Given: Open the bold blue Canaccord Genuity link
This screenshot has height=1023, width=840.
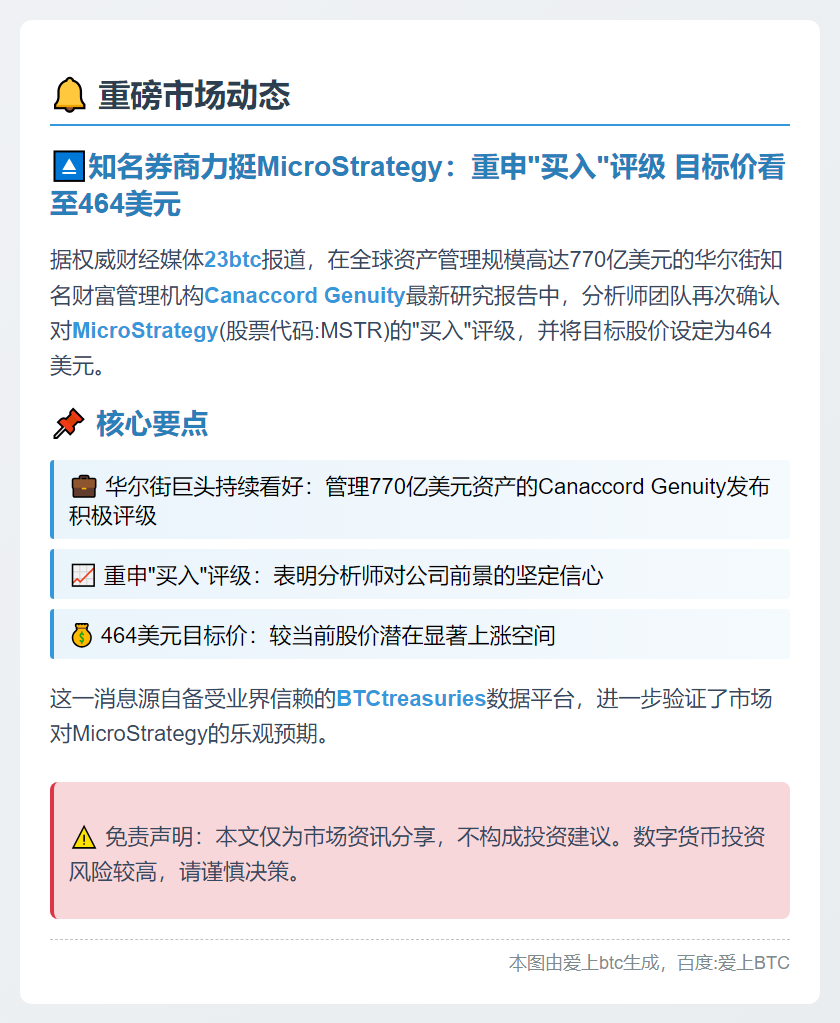Looking at the screenshot, I should (304, 296).
